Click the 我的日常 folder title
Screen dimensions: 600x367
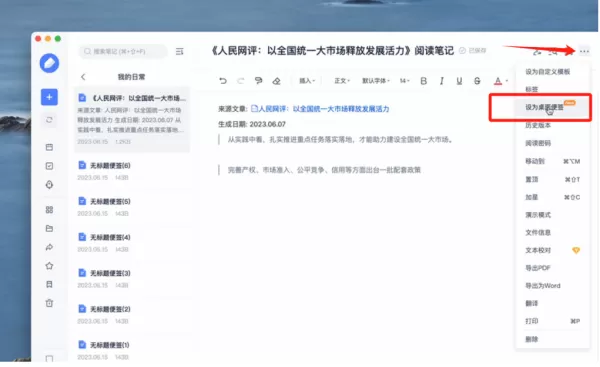click(x=131, y=77)
